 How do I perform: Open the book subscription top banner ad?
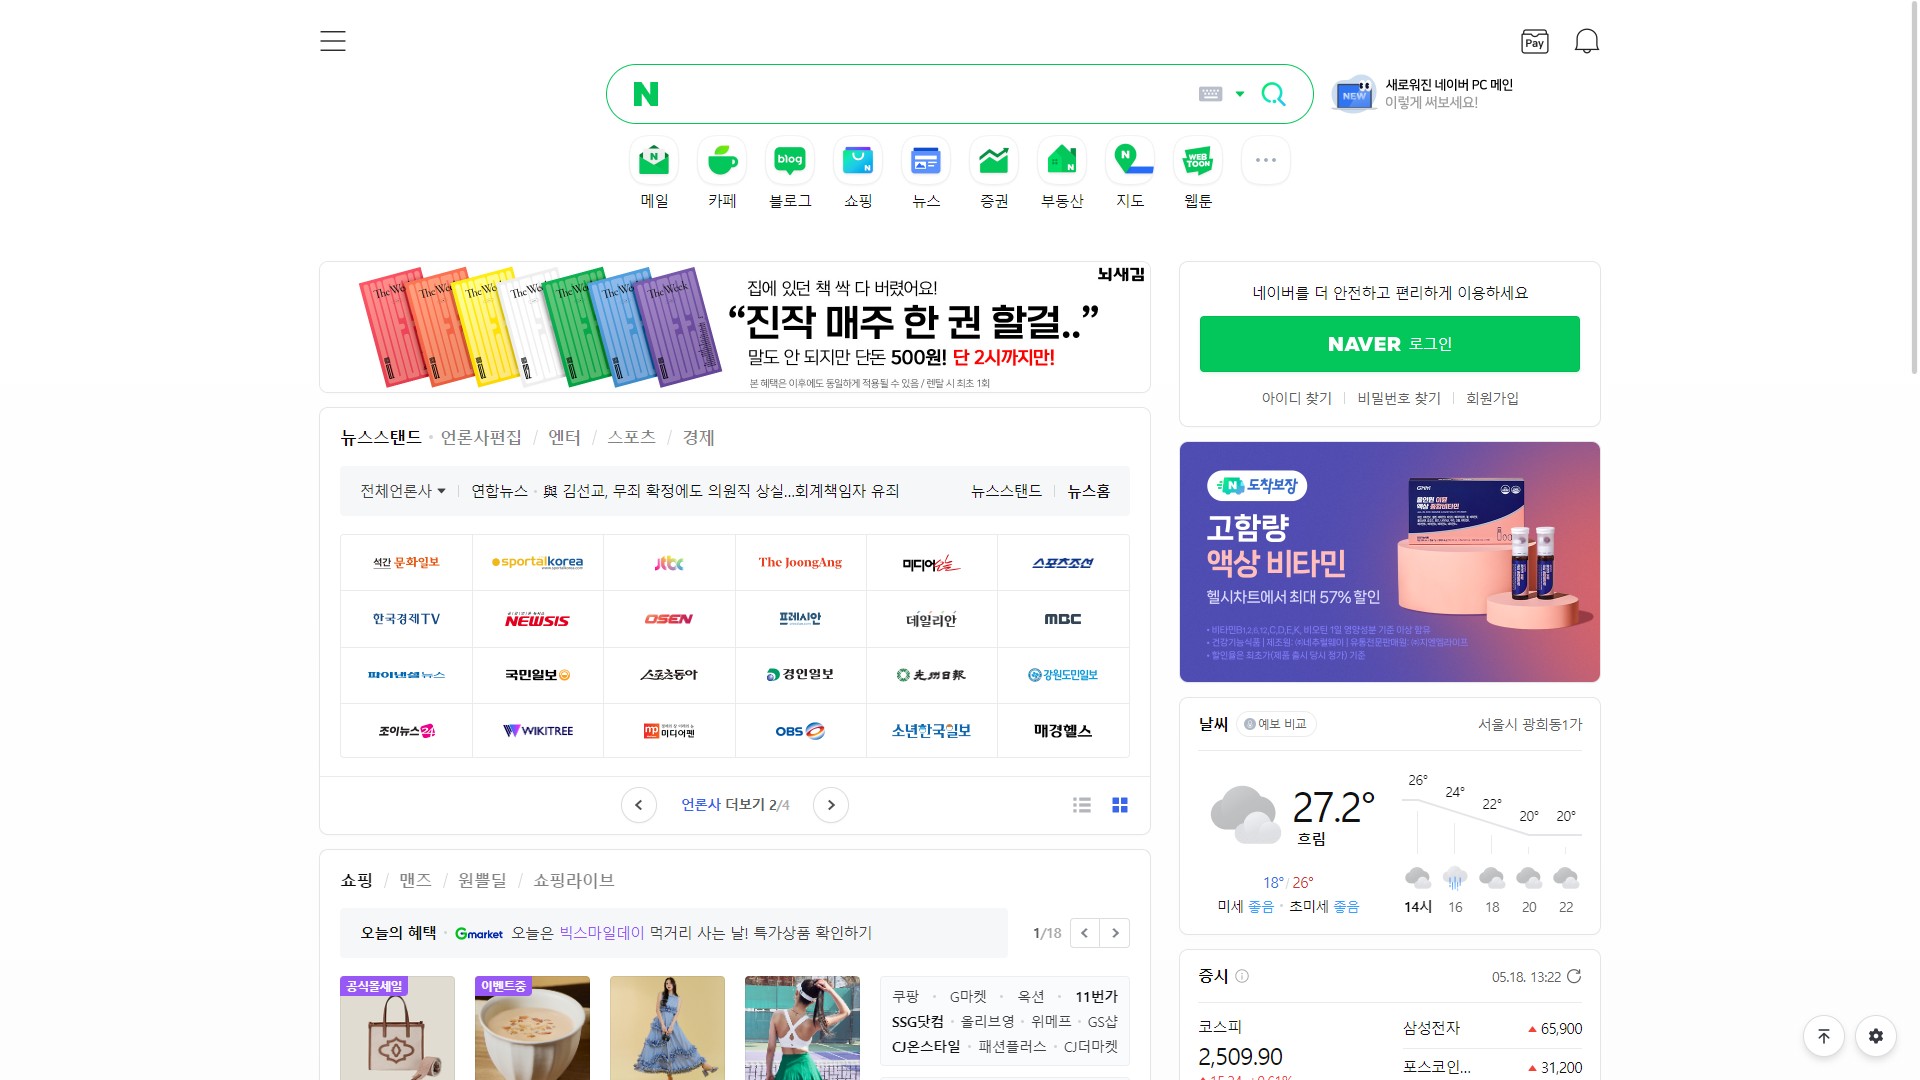[x=735, y=327]
